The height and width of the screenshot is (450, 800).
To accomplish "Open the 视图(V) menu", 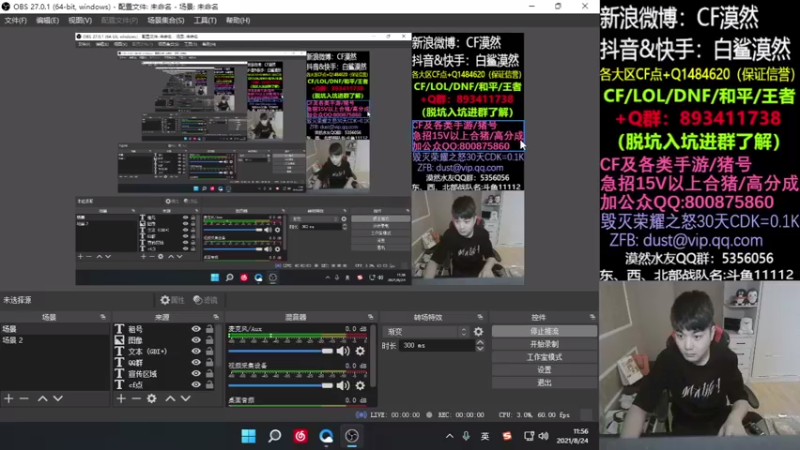I will tap(80, 20).
